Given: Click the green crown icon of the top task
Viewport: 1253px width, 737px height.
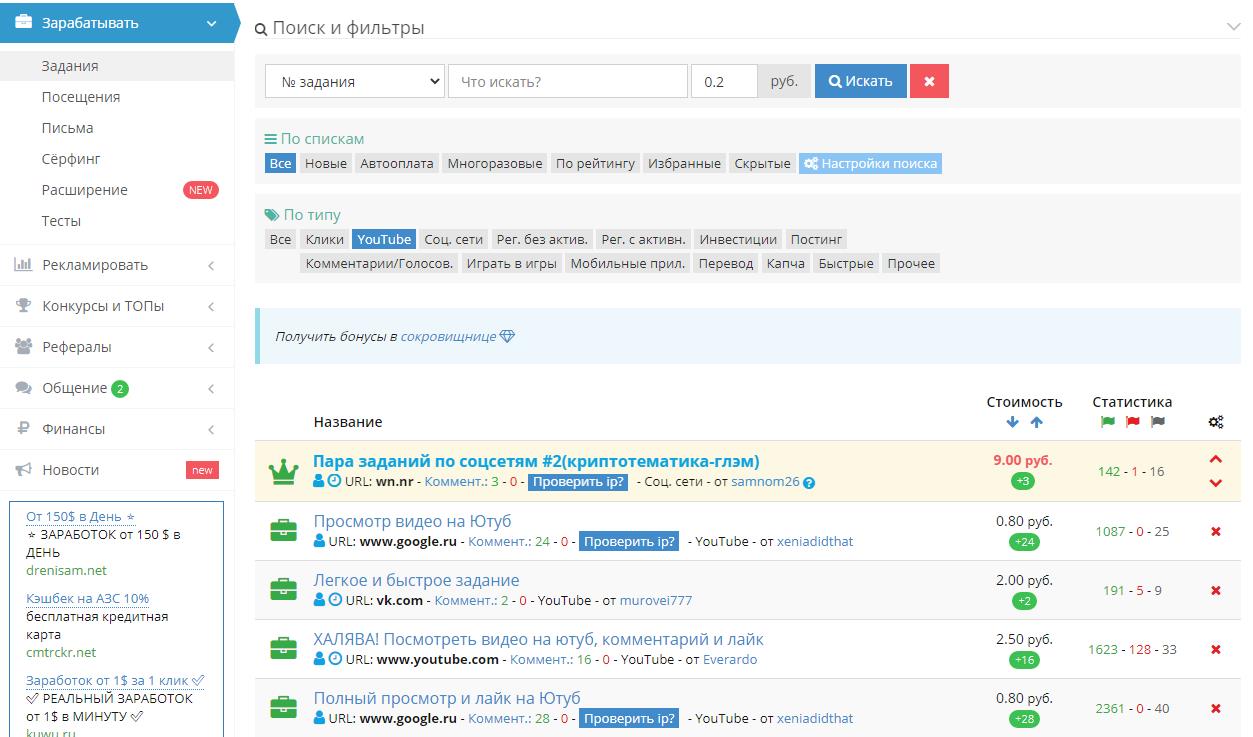Looking at the screenshot, I should 284,471.
